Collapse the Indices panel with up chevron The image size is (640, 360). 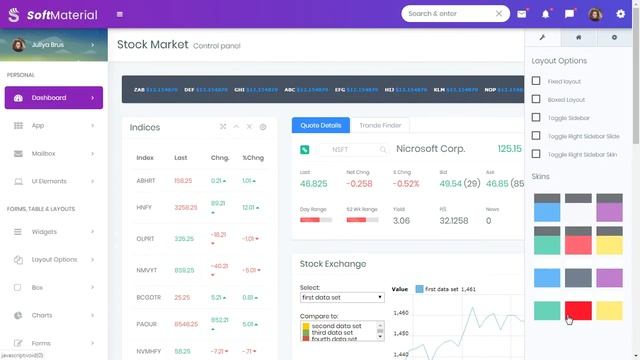[236, 127]
